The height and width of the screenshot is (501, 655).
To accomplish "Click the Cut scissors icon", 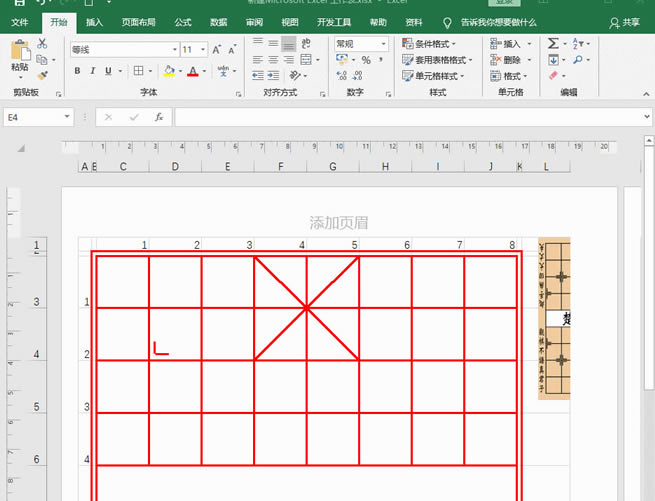I will tap(42, 44).
